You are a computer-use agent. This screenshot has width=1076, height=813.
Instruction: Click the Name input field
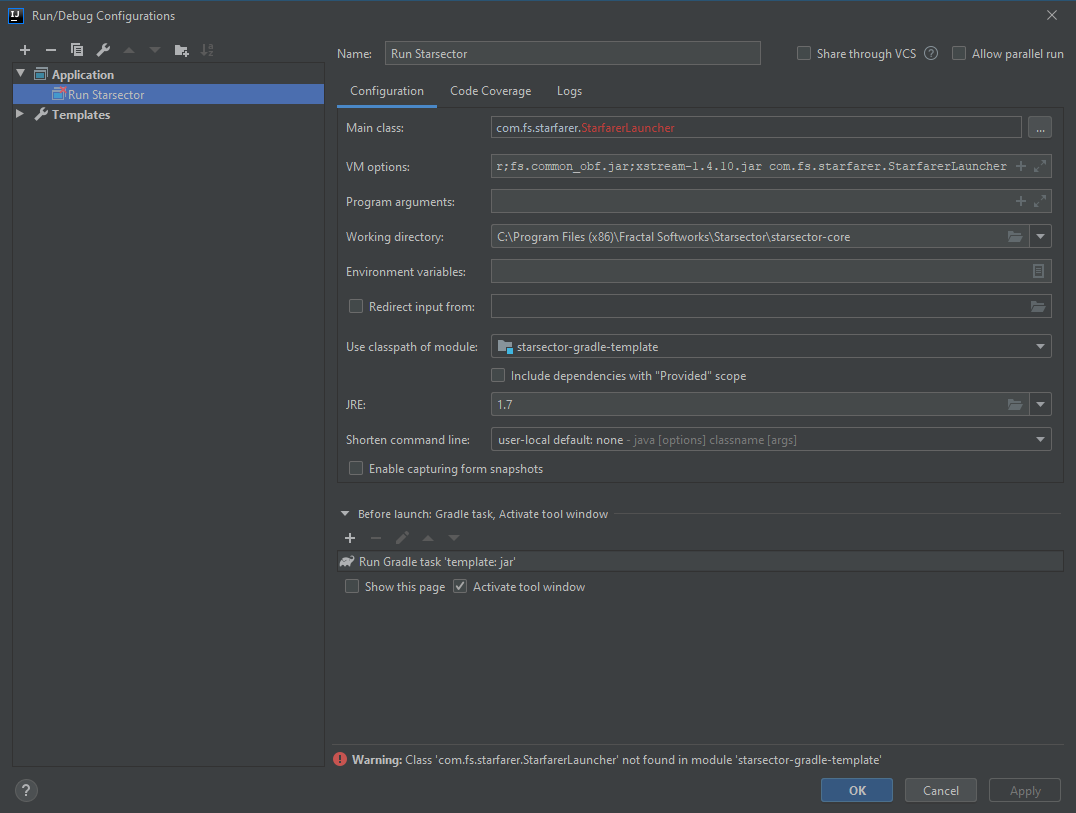pyautogui.click(x=572, y=54)
